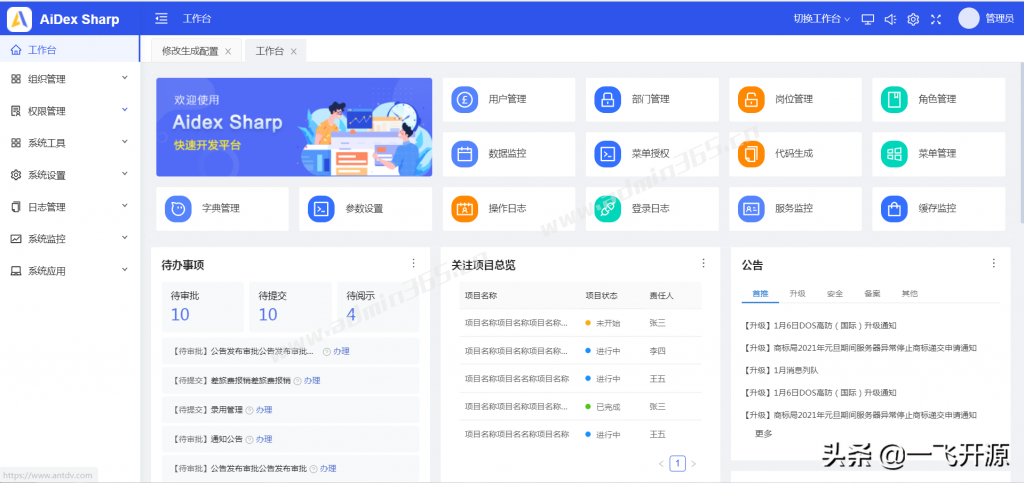Viewport: 1024px width, 483px height.
Task: Close the 工作台 tab
Action: (x=294, y=52)
